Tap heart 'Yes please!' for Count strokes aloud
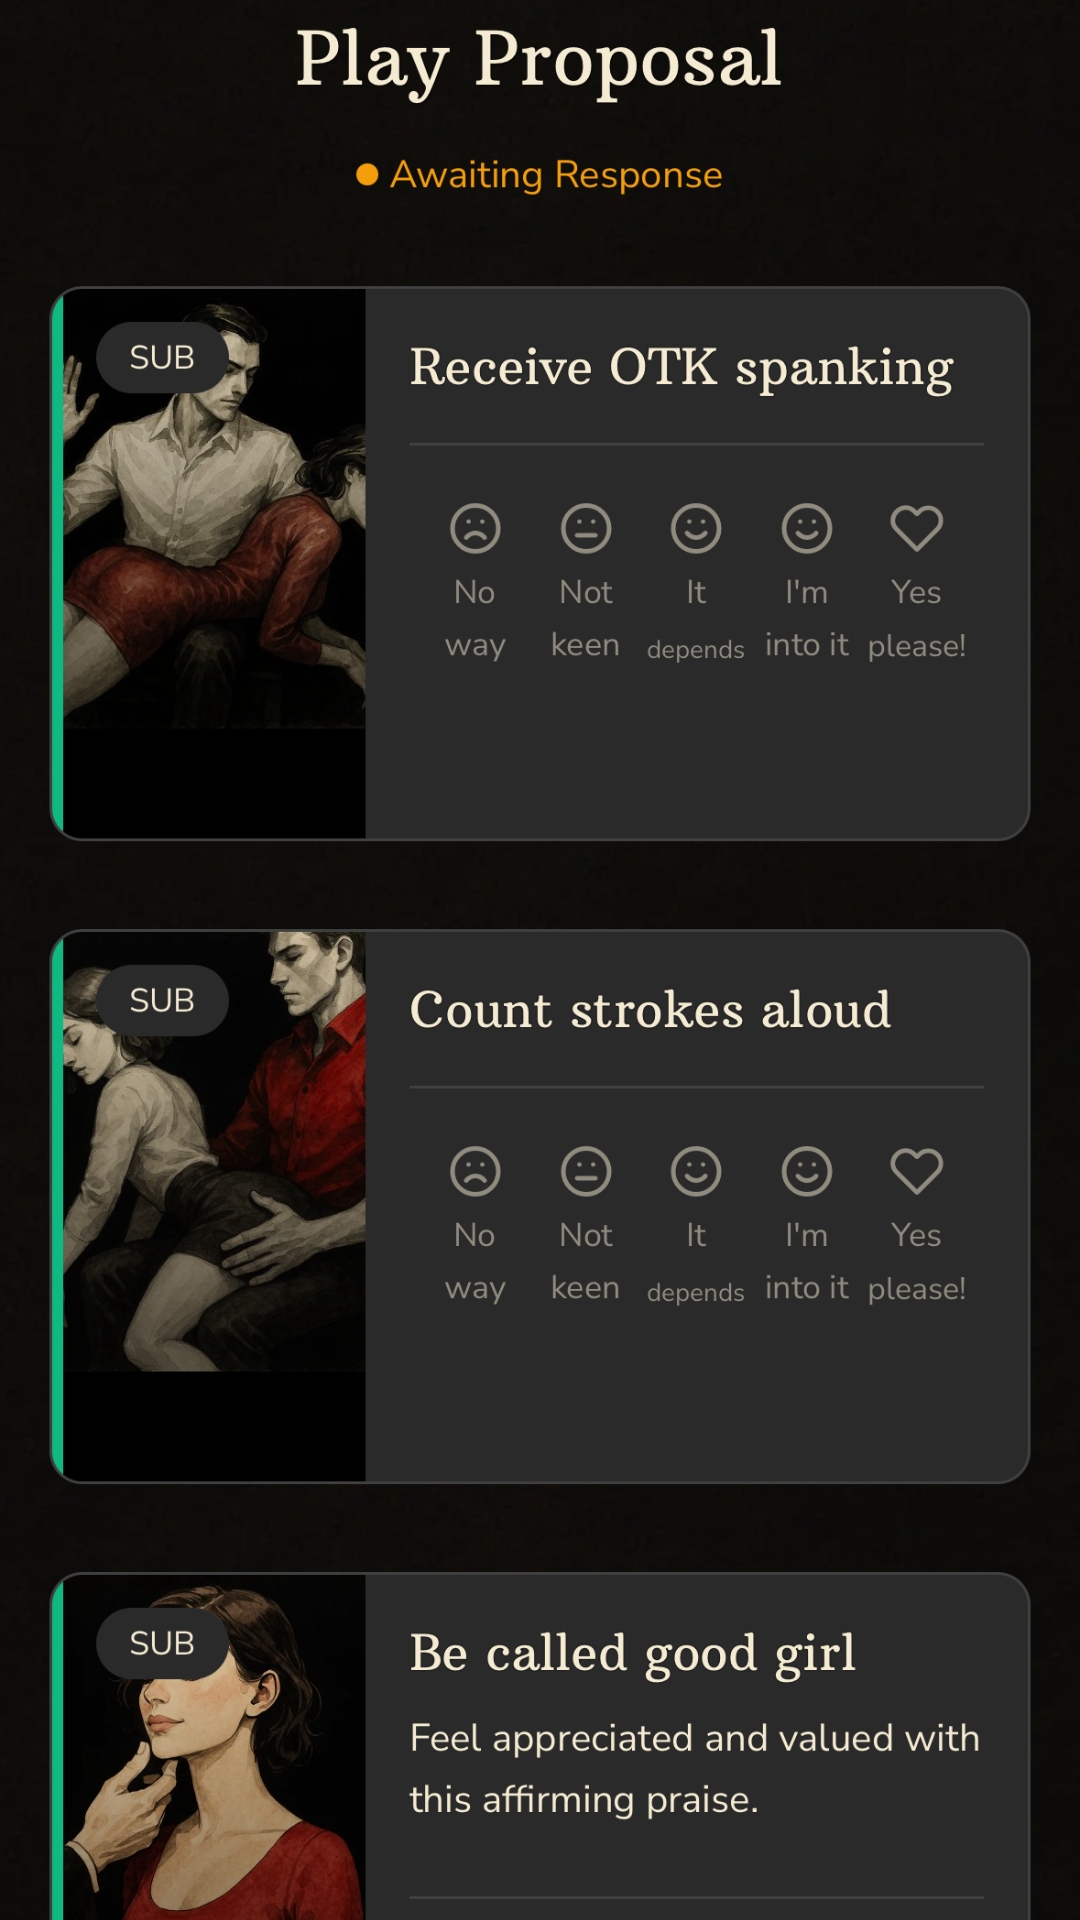Screen dimensions: 1080x1920 [x=917, y=1171]
